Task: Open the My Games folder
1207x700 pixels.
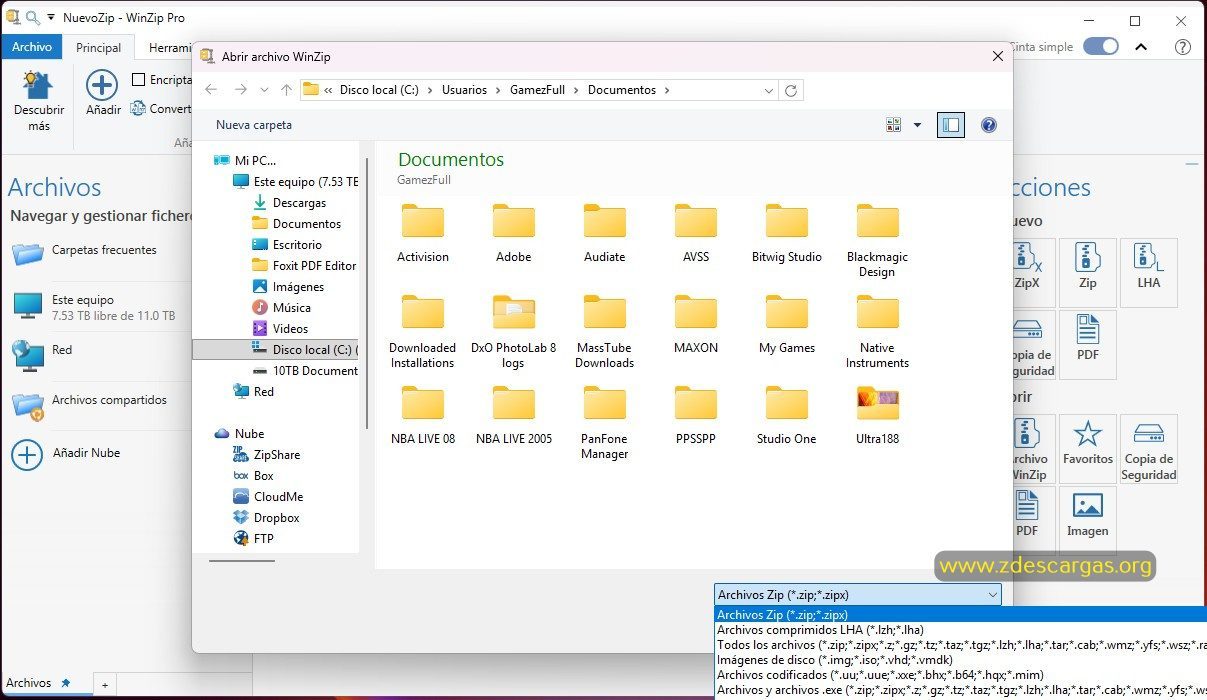Action: tap(787, 324)
